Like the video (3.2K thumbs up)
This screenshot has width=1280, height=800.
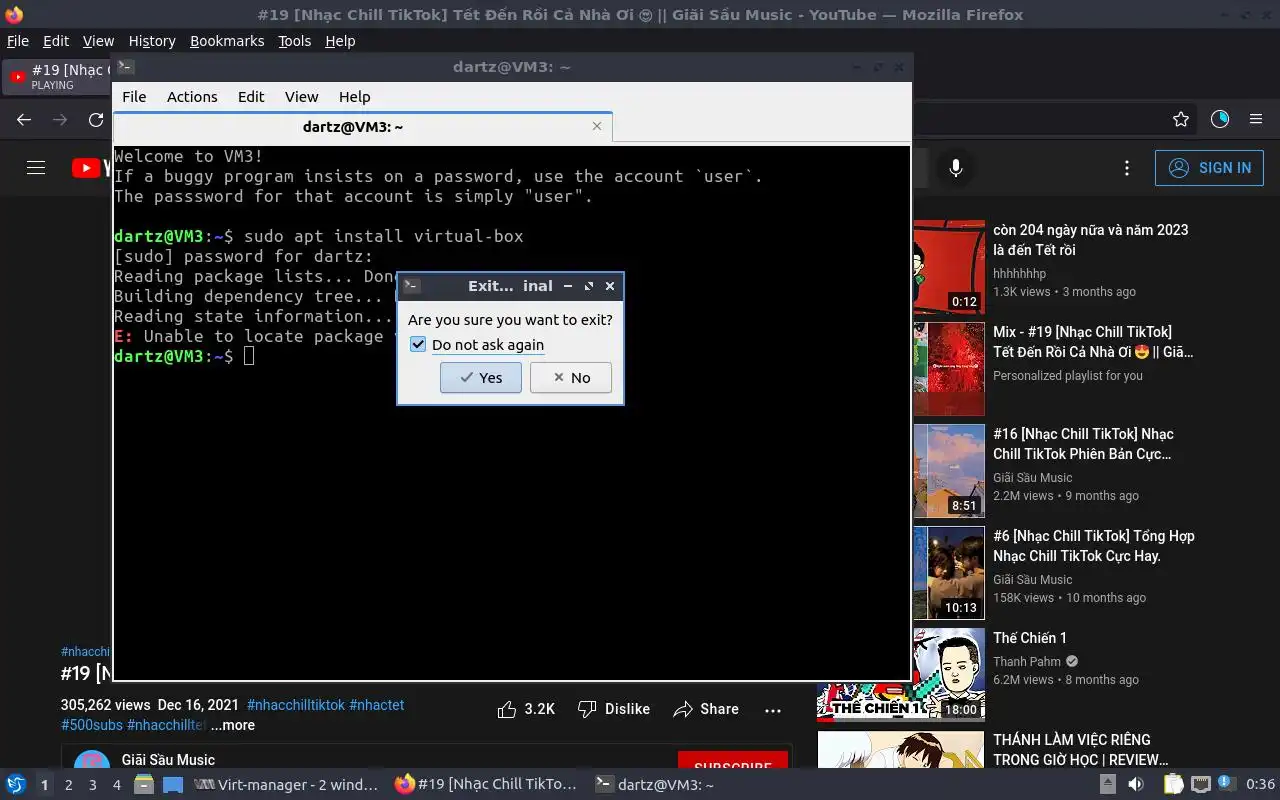point(526,709)
